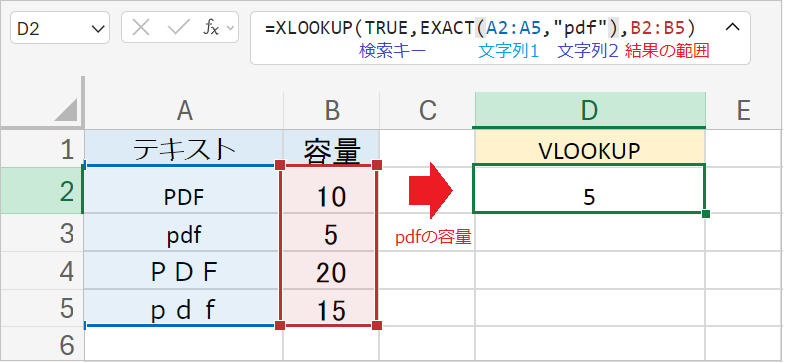This screenshot has height=363, width=785.
Task: Open the Name Box dropdown arrow
Action: [98, 29]
